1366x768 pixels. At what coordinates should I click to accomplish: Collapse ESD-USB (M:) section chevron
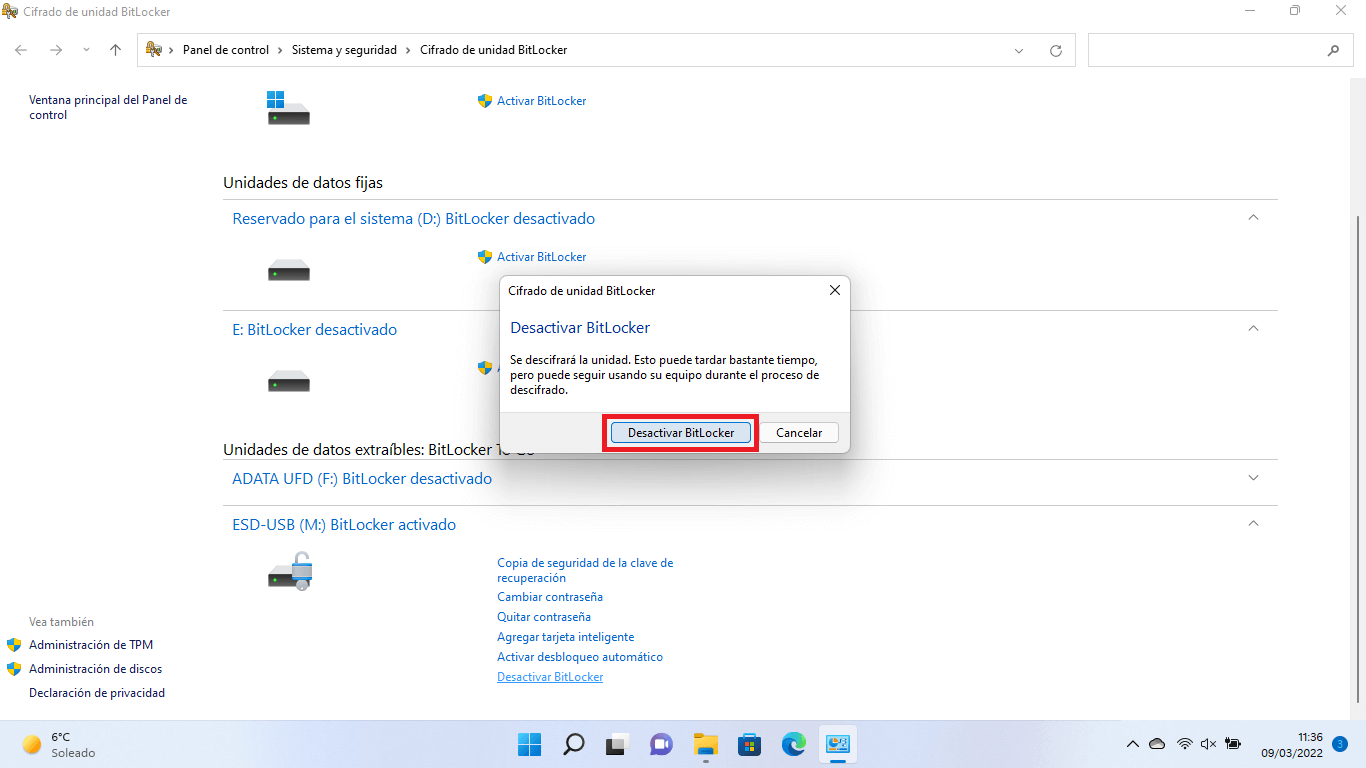click(1253, 523)
